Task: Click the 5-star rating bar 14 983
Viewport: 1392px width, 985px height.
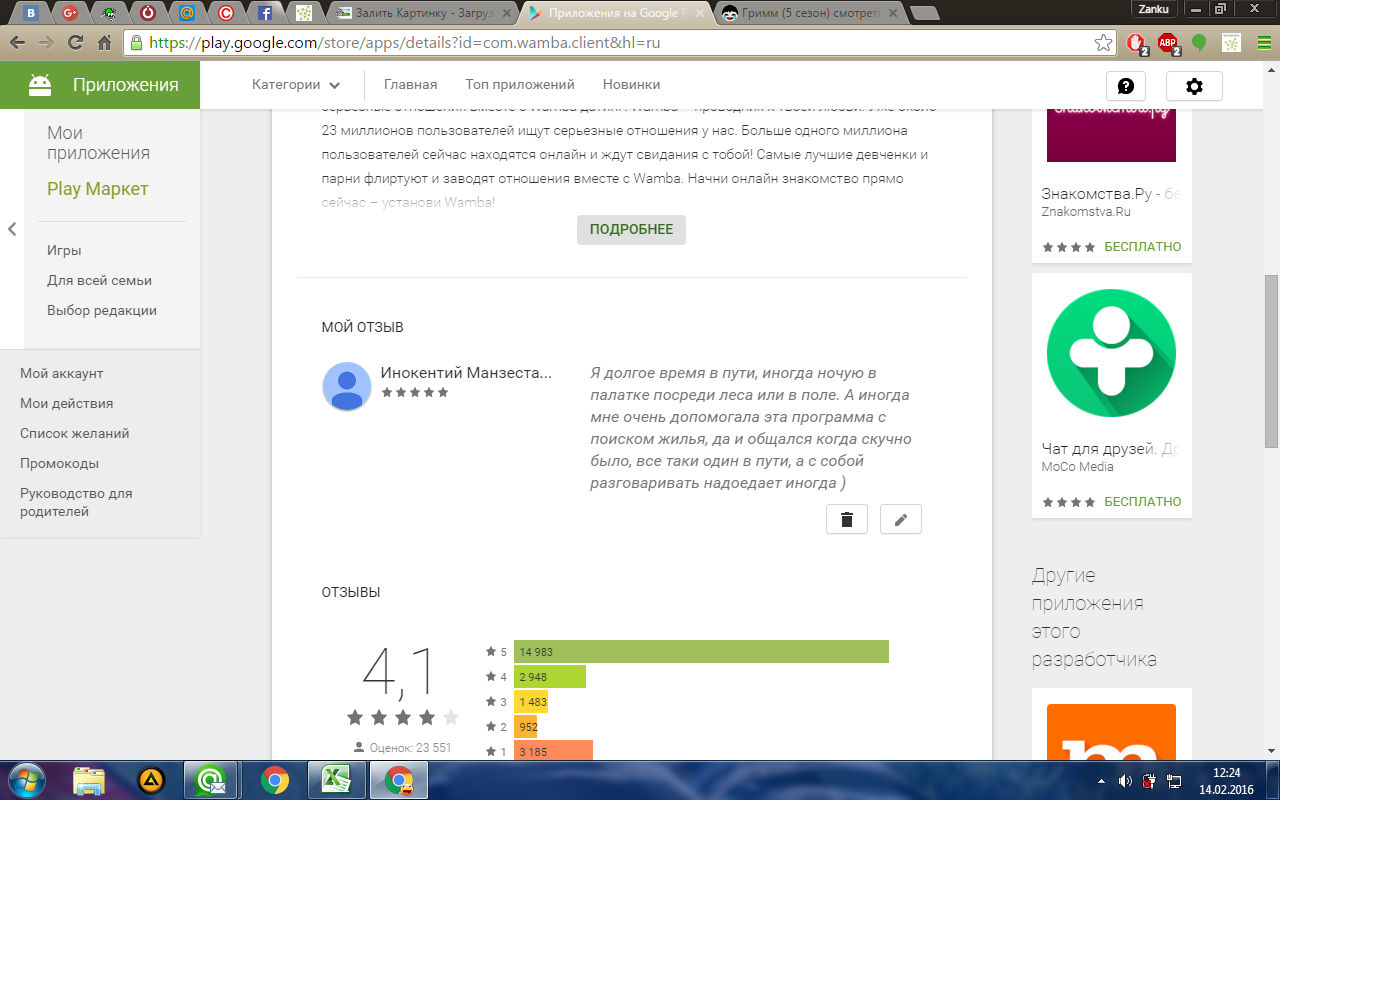Action: 701,652
